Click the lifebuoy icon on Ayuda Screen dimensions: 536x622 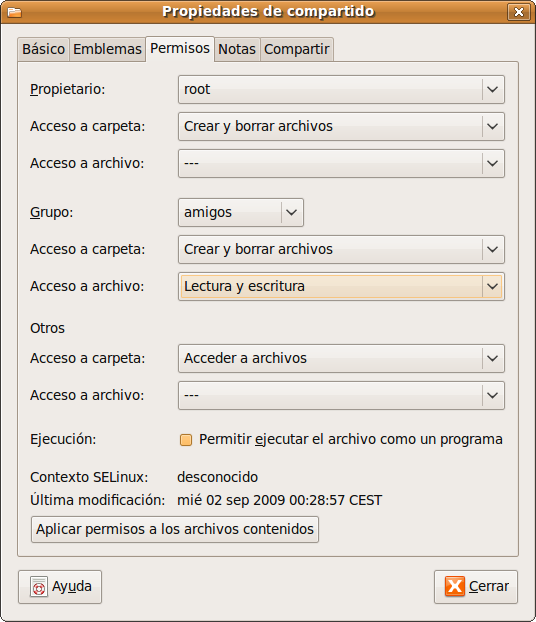[x=39, y=587]
